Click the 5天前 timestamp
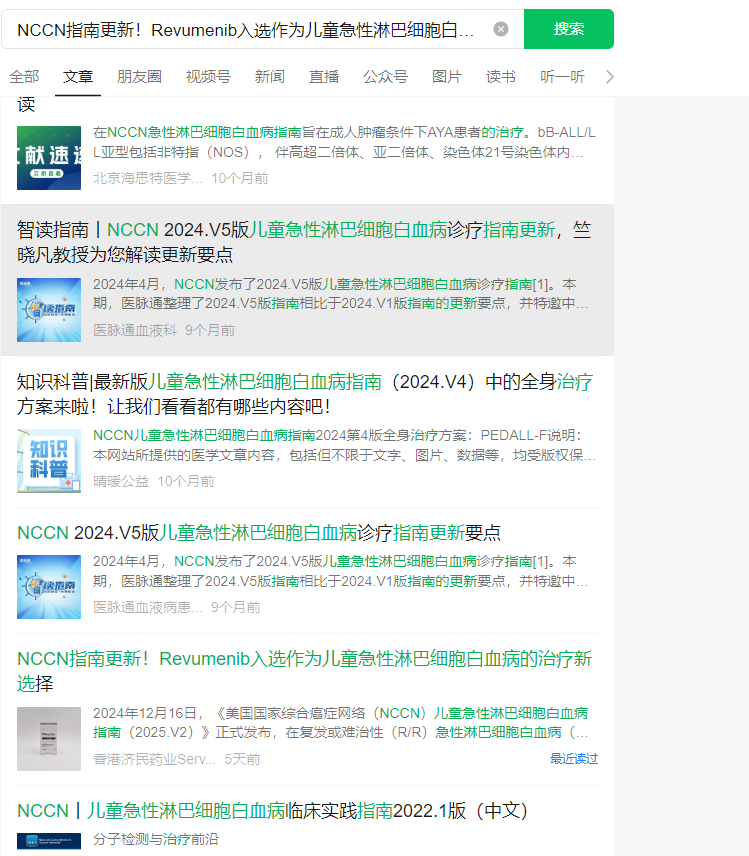The width and height of the screenshot is (749, 856). (242, 759)
